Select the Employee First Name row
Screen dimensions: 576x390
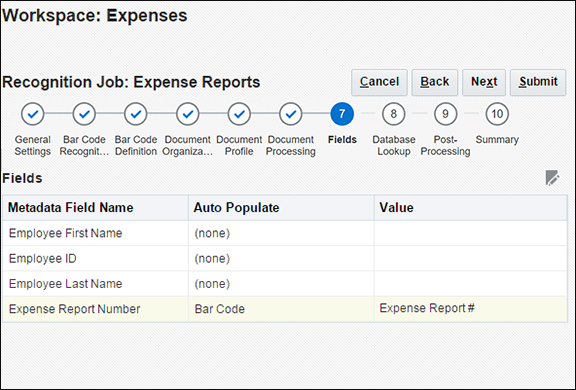click(285, 233)
